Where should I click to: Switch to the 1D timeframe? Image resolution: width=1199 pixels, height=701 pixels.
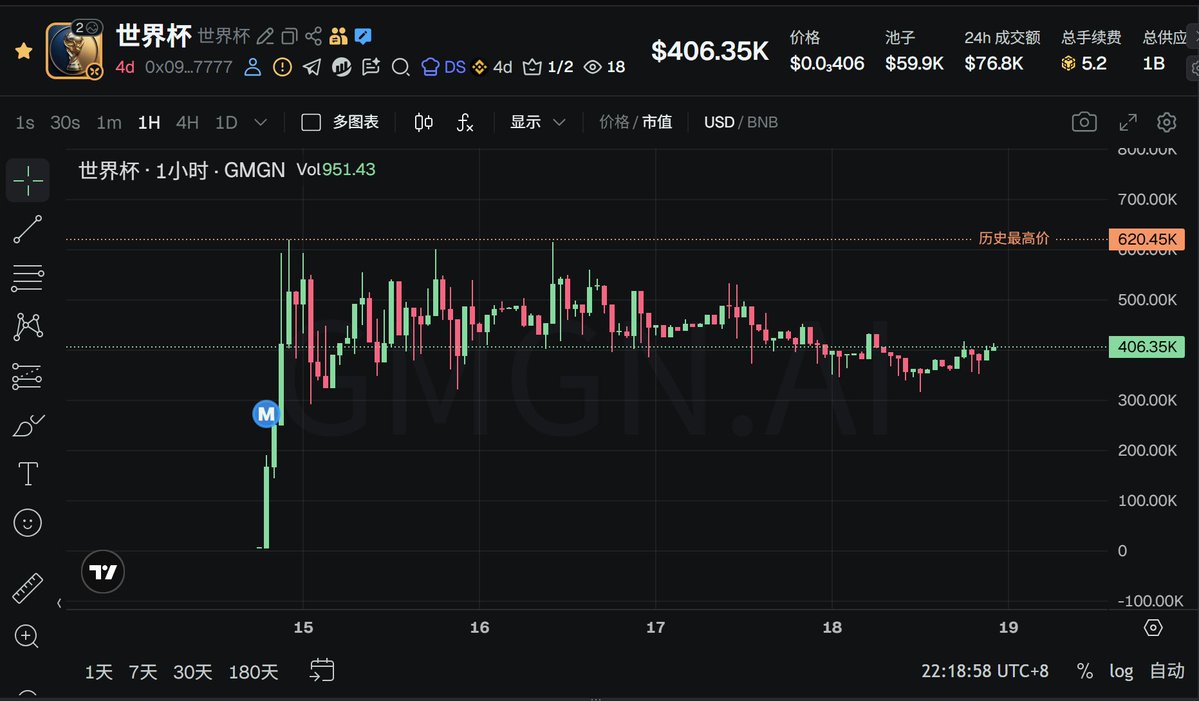click(226, 122)
